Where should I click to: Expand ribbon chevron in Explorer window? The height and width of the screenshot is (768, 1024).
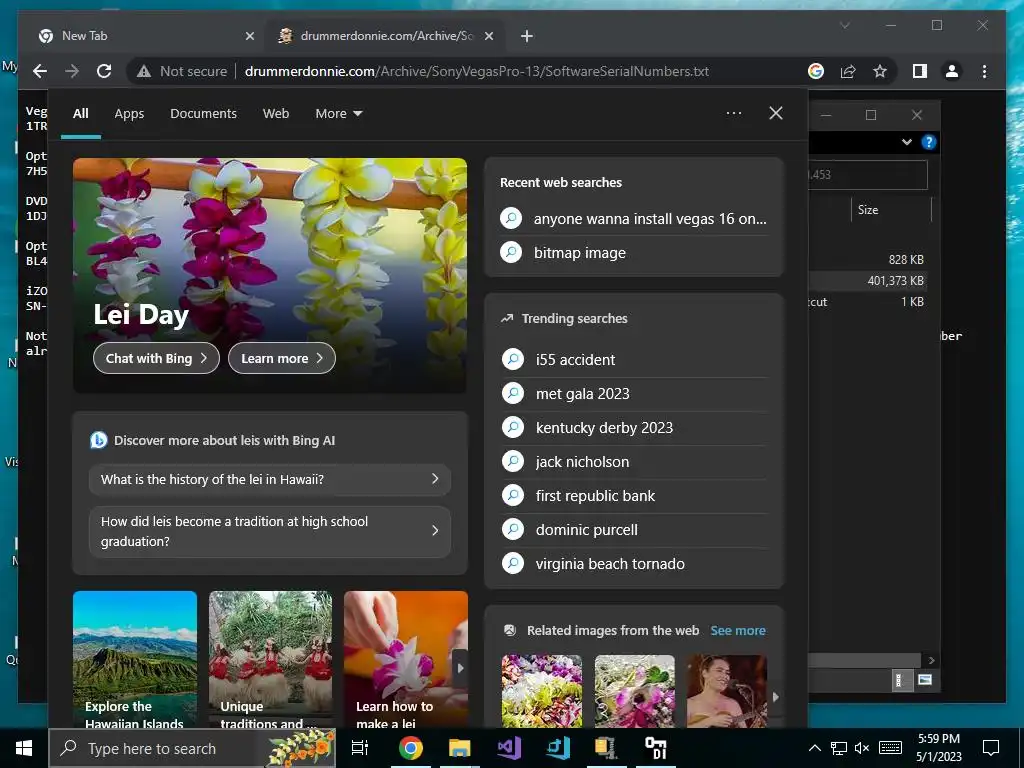click(x=906, y=142)
